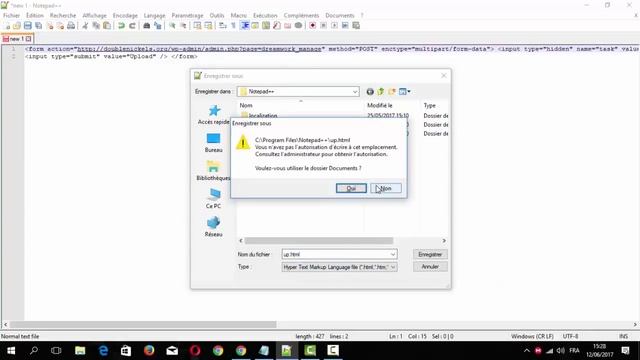Screen dimensions: 640x360
Task: Select Ce PC in the sidebar
Action: pos(213,199)
